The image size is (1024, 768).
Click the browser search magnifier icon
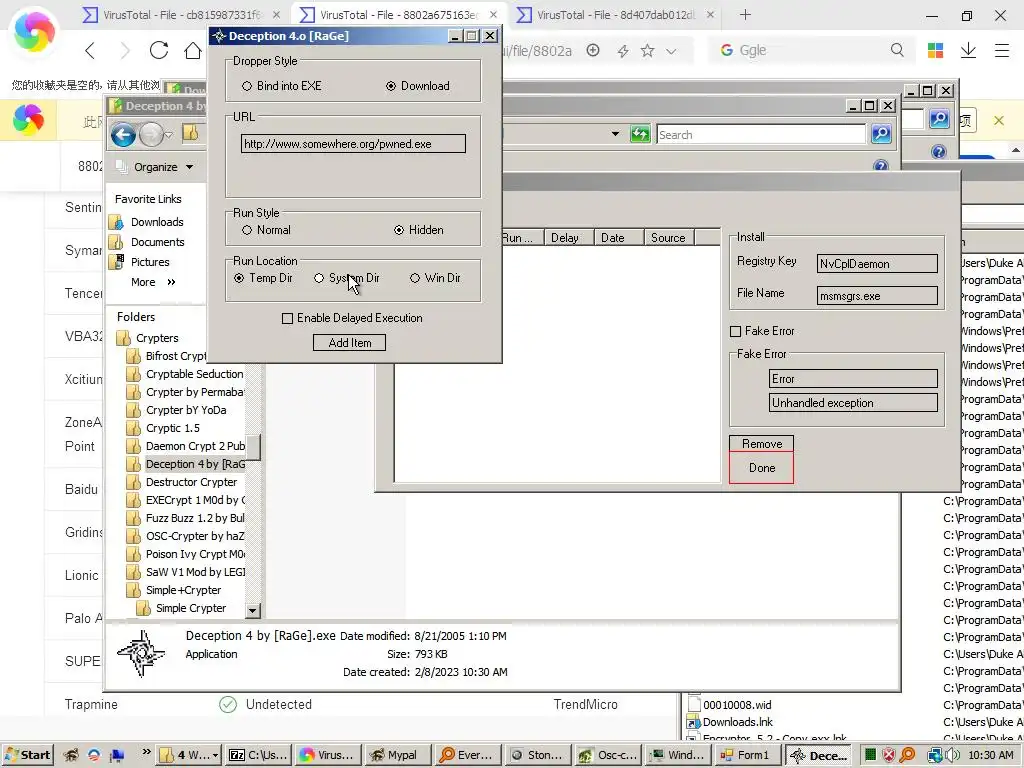point(897,50)
